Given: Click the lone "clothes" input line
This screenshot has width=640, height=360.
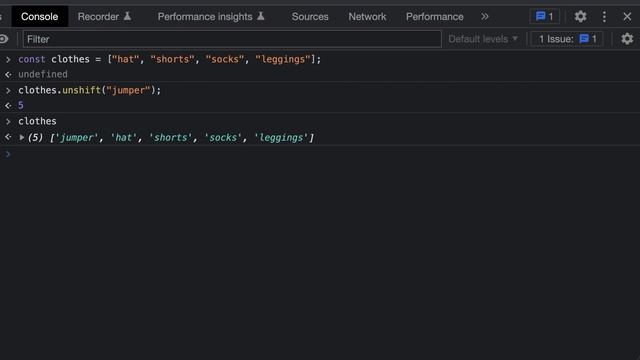Looking at the screenshot, I should (37, 121).
